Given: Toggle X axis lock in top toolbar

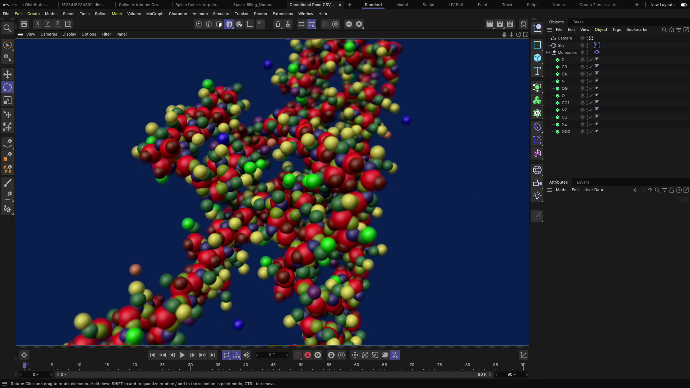Looking at the screenshot, I should tap(37, 24).
